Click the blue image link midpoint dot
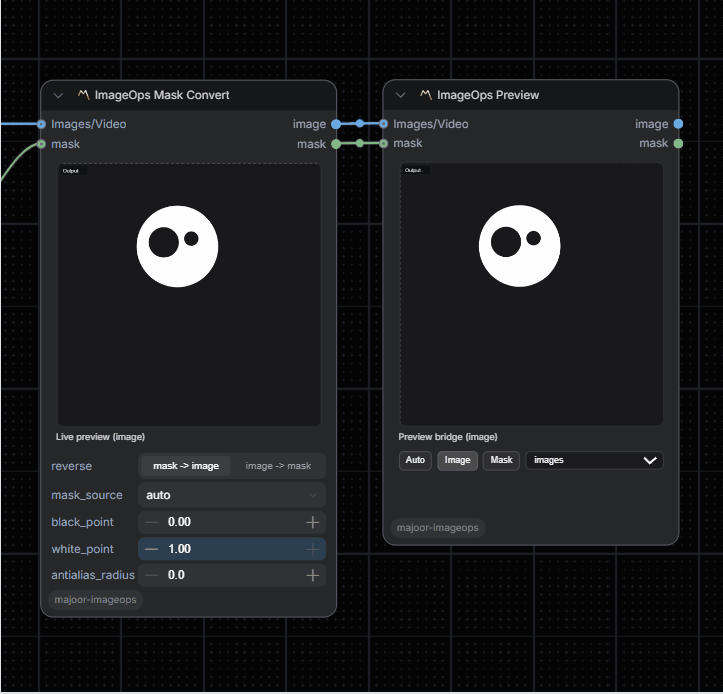The height and width of the screenshot is (694, 723). (360, 123)
